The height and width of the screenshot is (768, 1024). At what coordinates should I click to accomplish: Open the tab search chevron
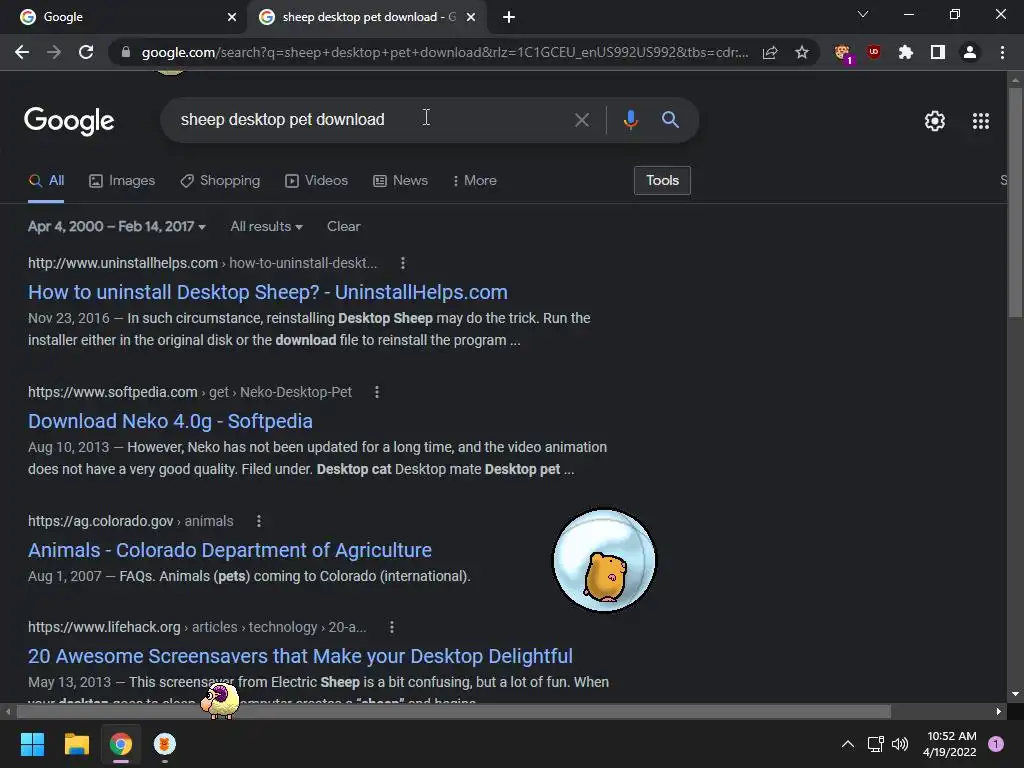863,14
